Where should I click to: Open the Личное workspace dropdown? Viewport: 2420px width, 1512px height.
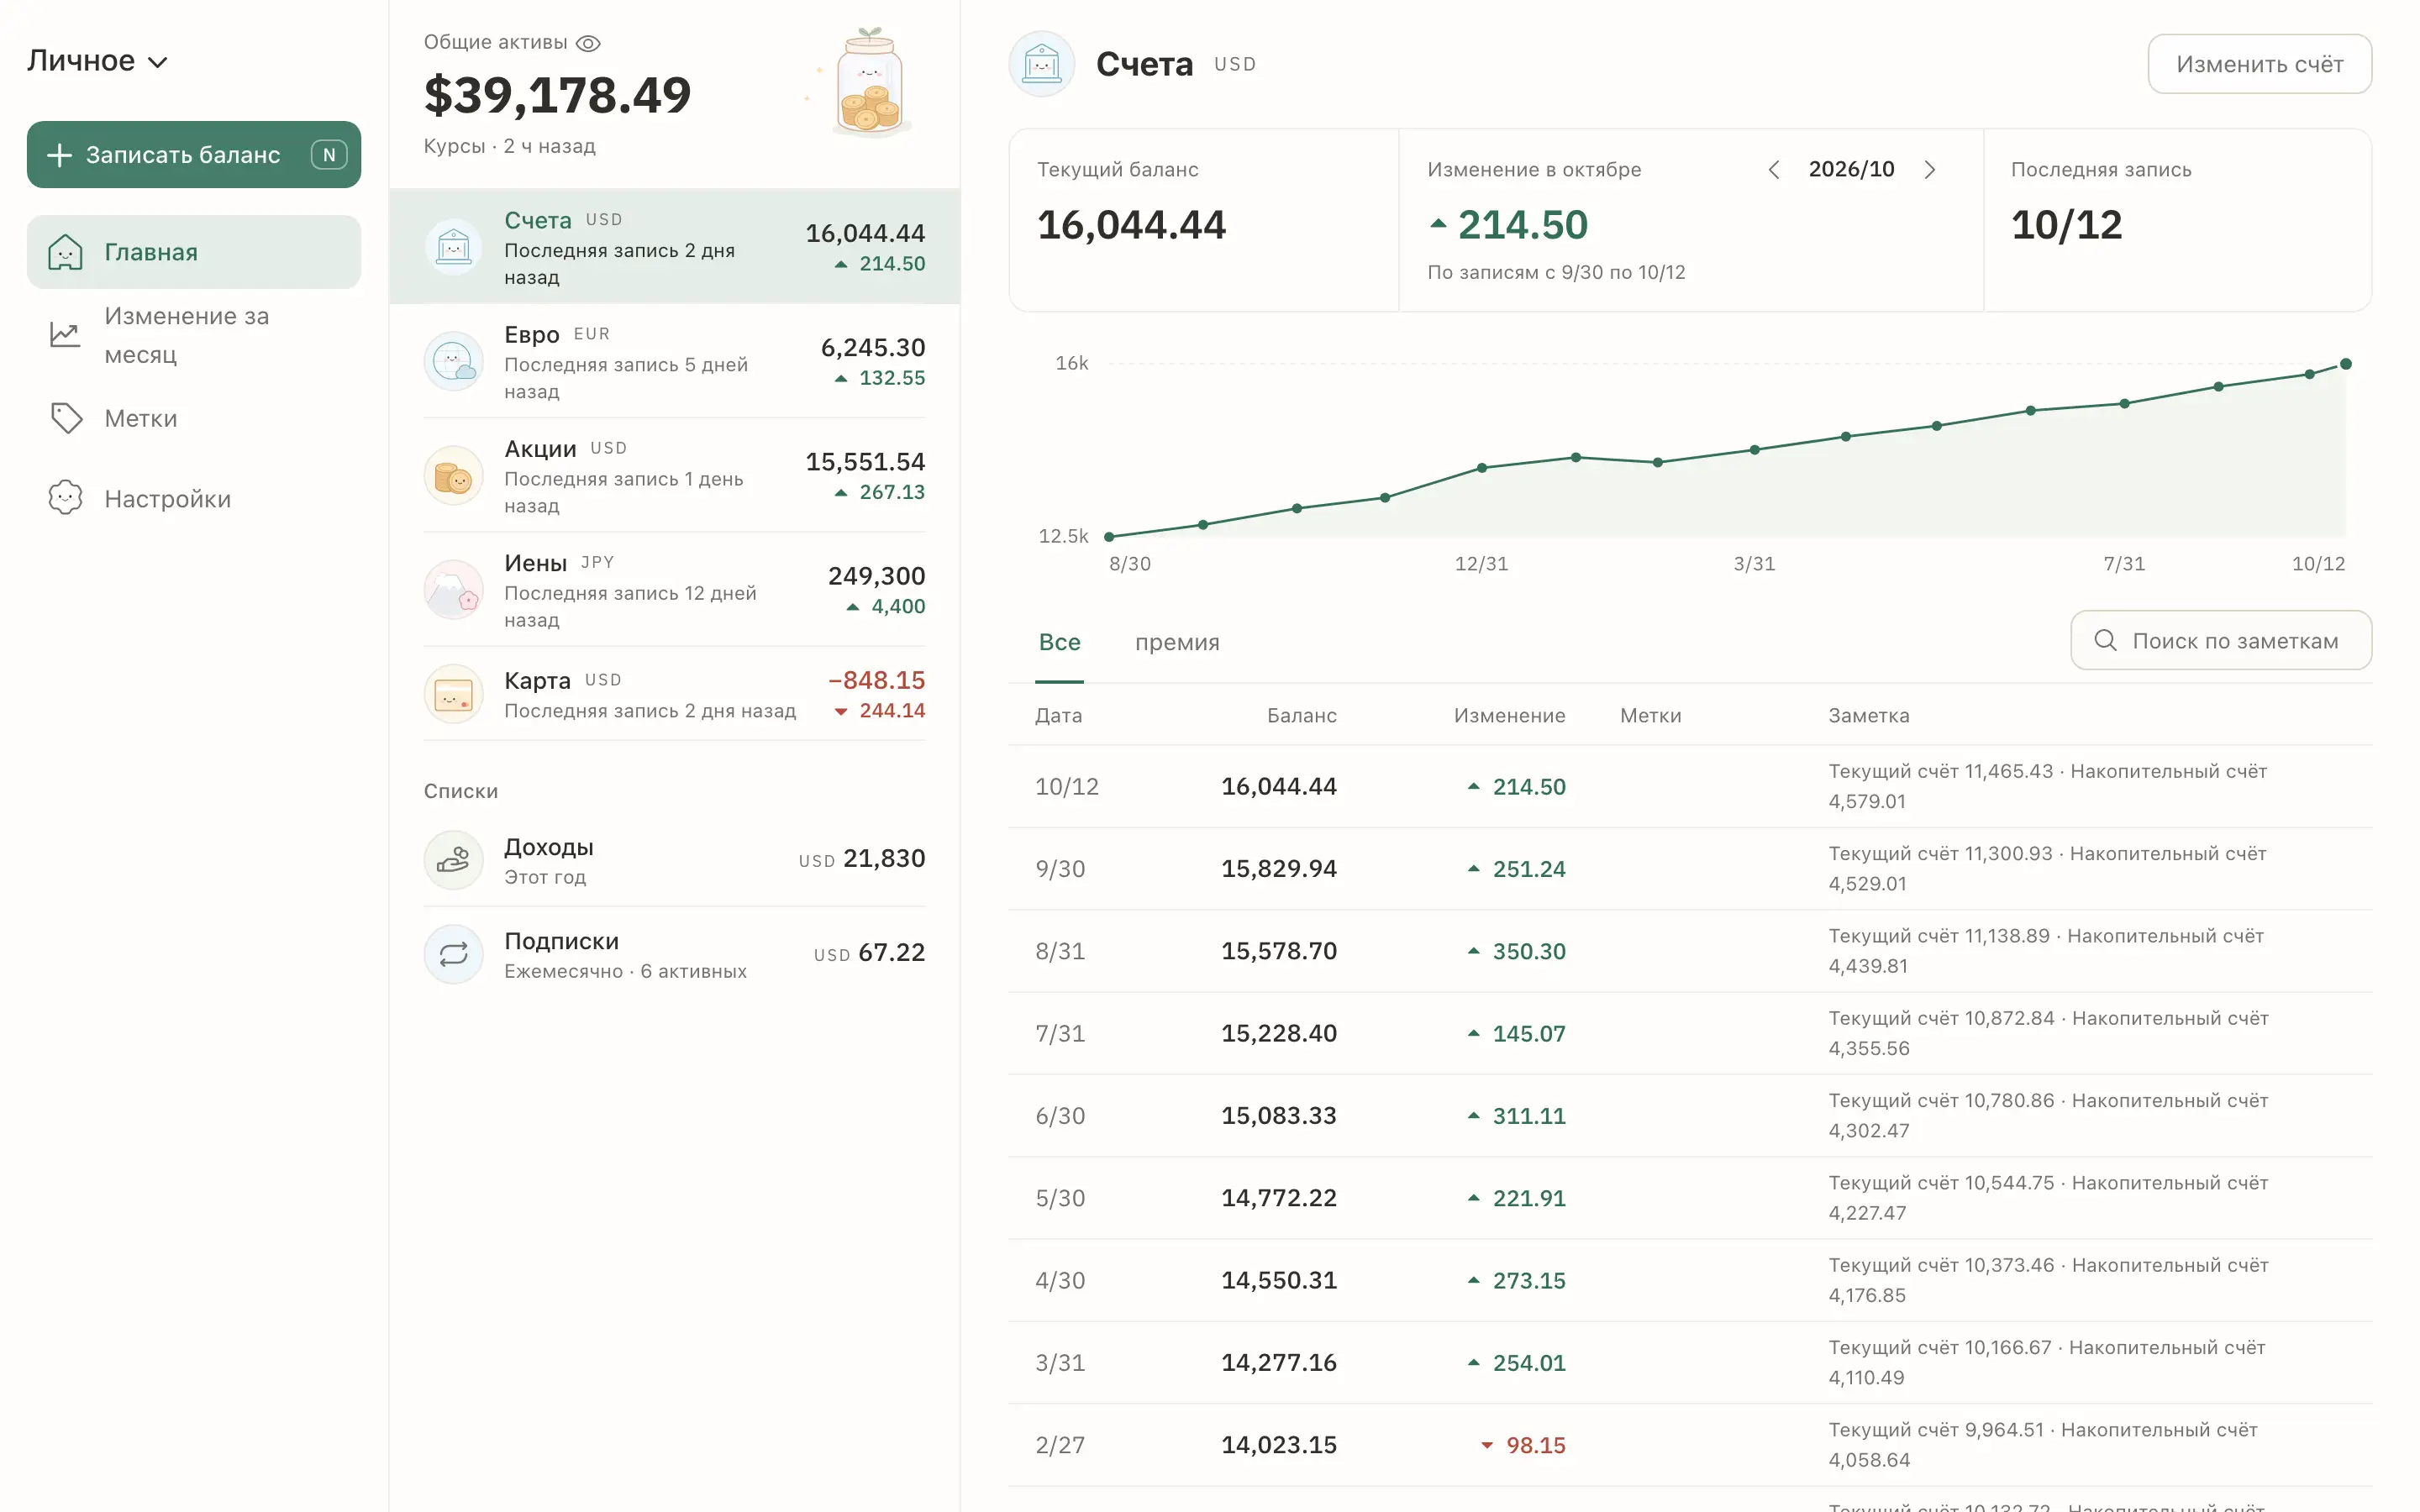tap(97, 61)
